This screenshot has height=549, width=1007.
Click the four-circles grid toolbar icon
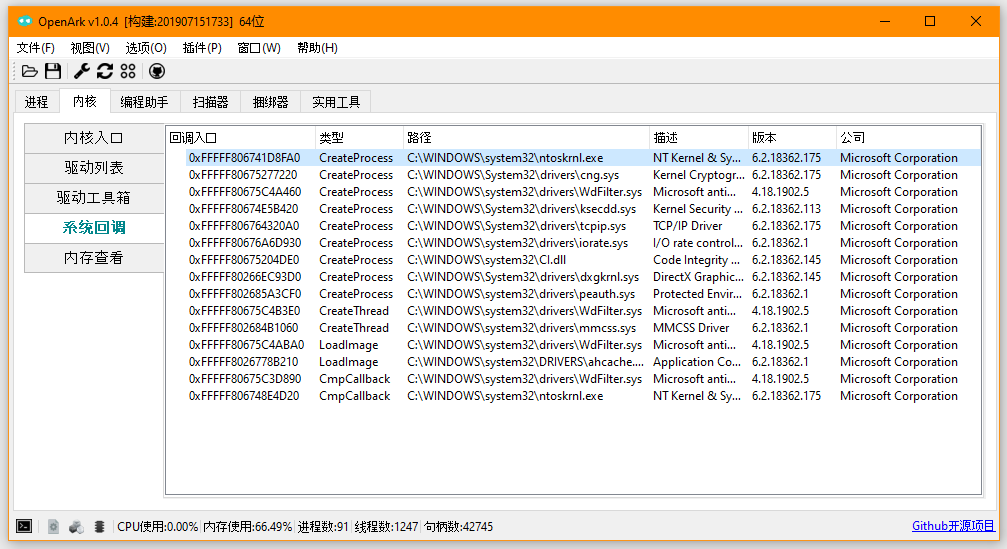[127, 71]
